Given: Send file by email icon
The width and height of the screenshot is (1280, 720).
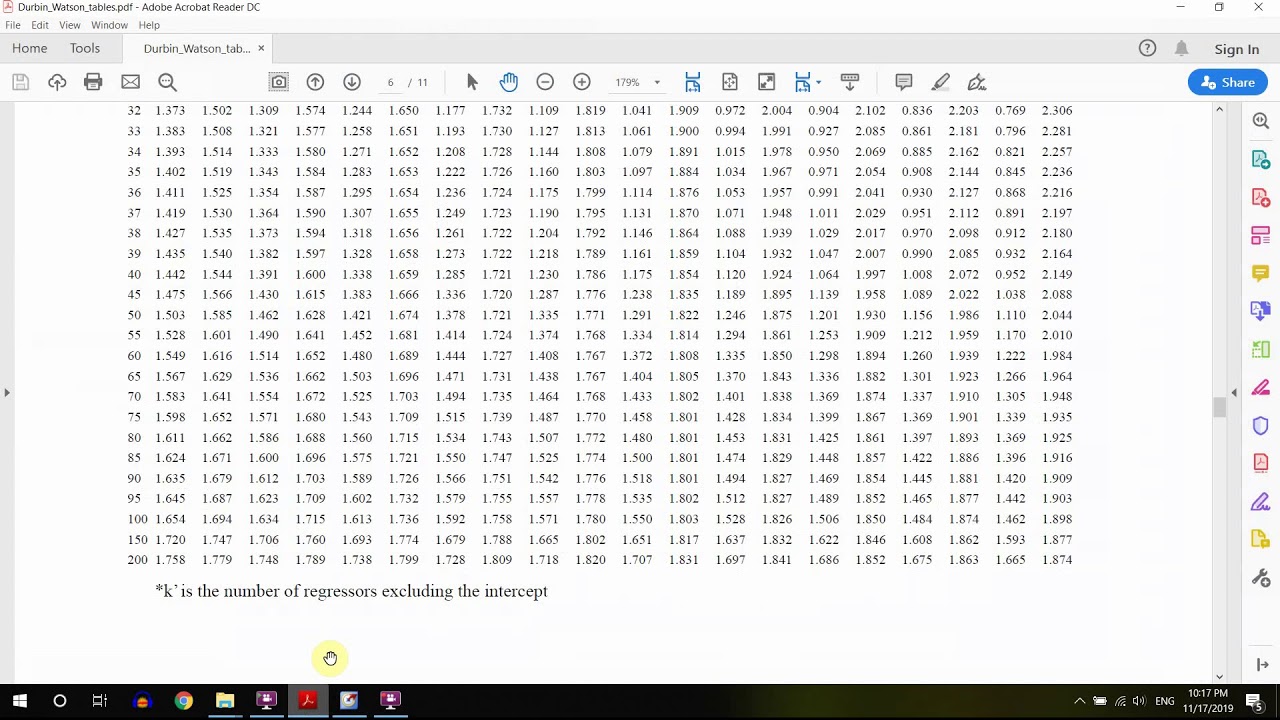Looking at the screenshot, I should (130, 82).
